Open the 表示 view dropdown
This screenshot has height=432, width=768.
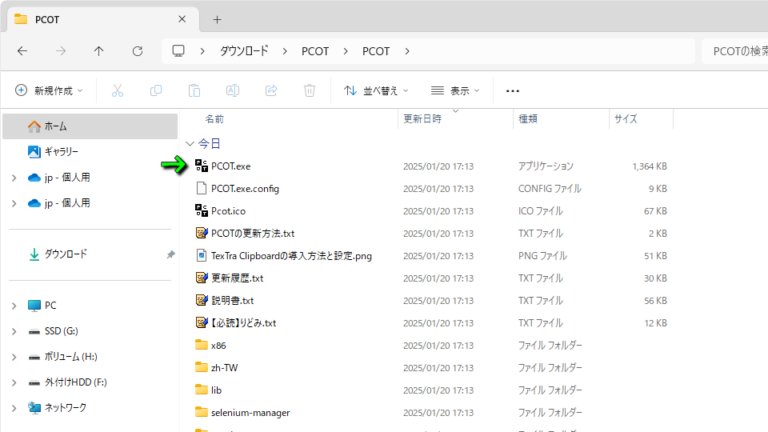[455, 90]
